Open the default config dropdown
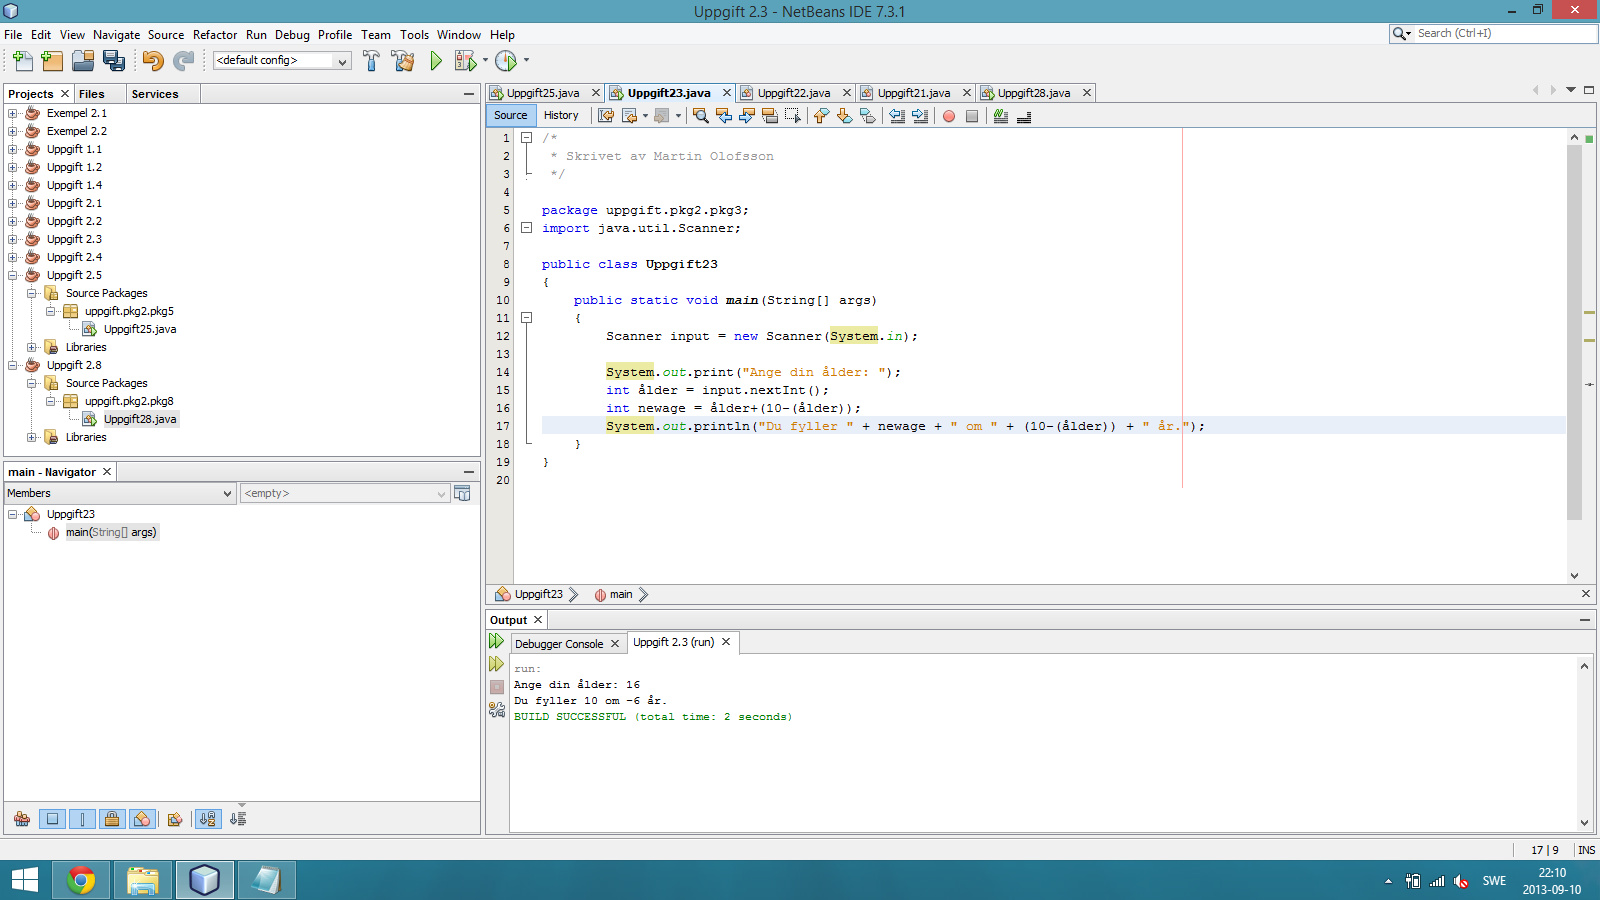The image size is (1600, 900). tap(282, 61)
